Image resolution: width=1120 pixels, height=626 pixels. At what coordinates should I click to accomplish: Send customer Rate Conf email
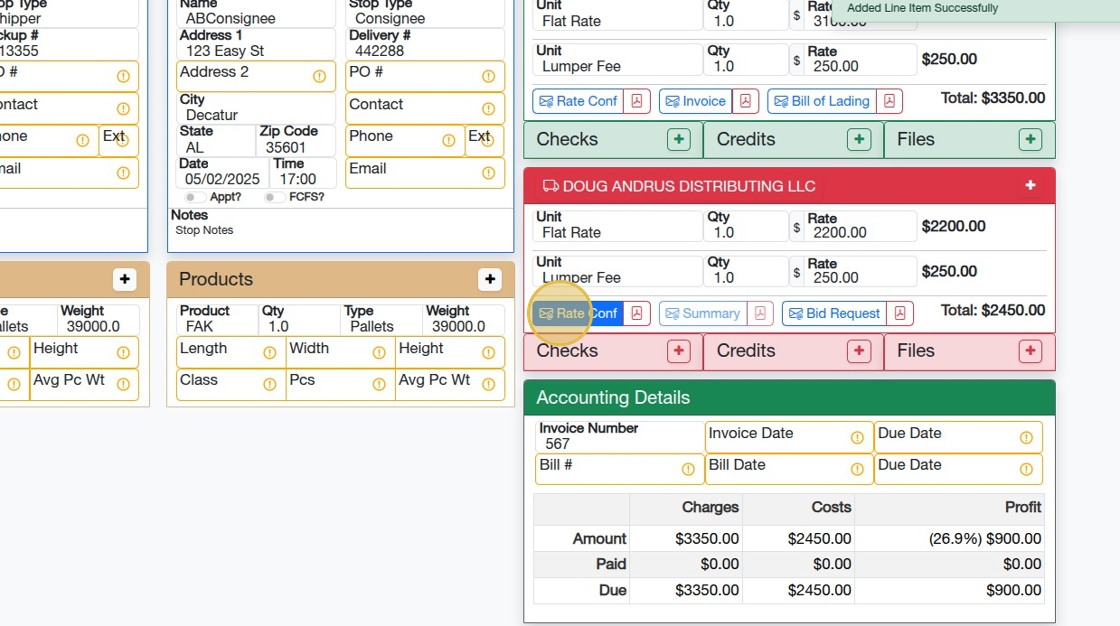(578, 101)
